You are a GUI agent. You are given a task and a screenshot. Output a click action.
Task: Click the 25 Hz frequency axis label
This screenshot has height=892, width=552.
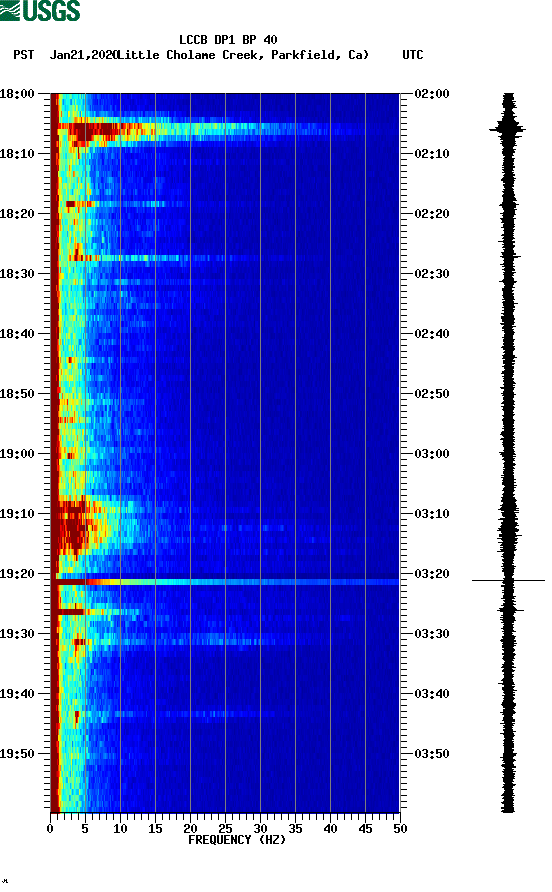[x=225, y=829]
